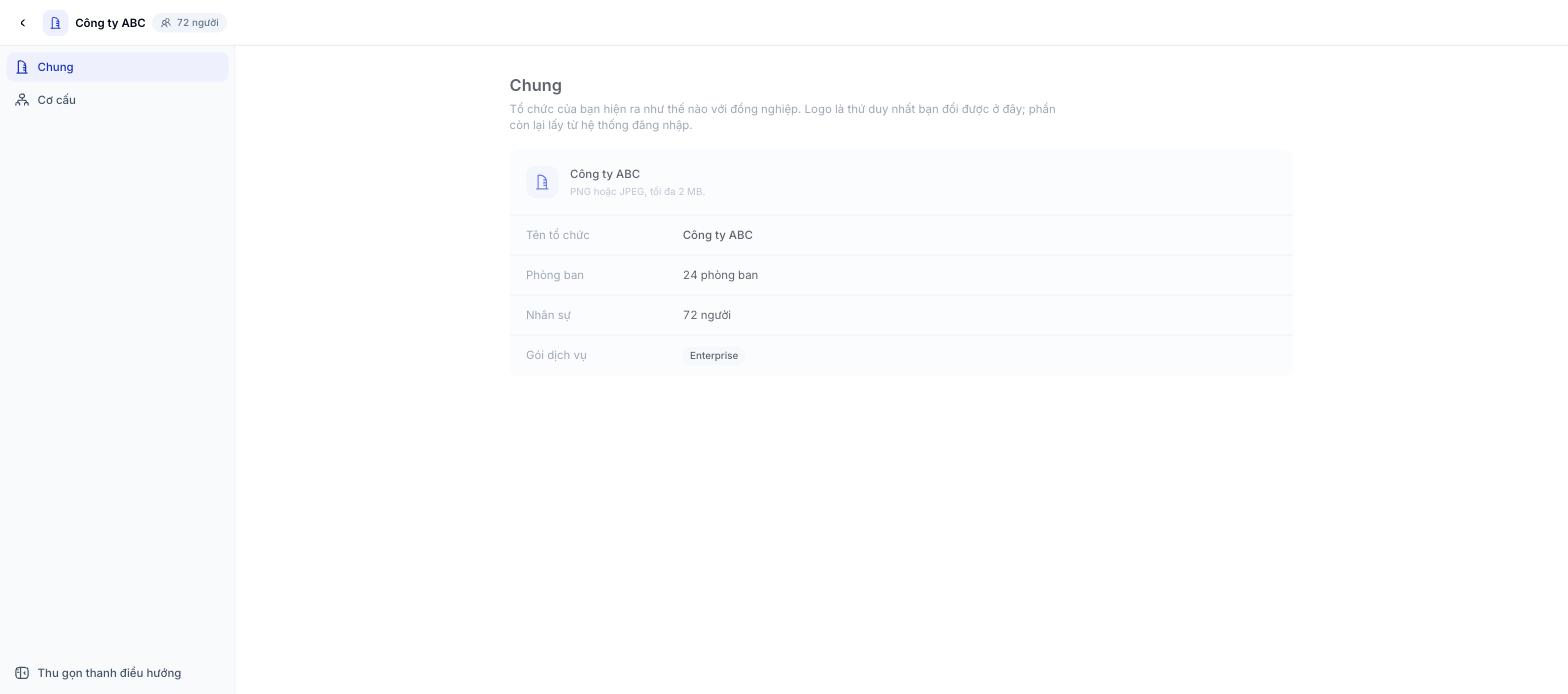
Task: Click Công ty ABC name beside logo
Action: [x=605, y=174]
